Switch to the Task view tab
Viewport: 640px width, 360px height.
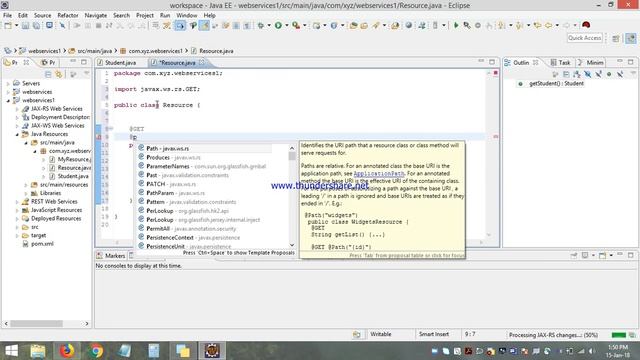click(x=560, y=62)
